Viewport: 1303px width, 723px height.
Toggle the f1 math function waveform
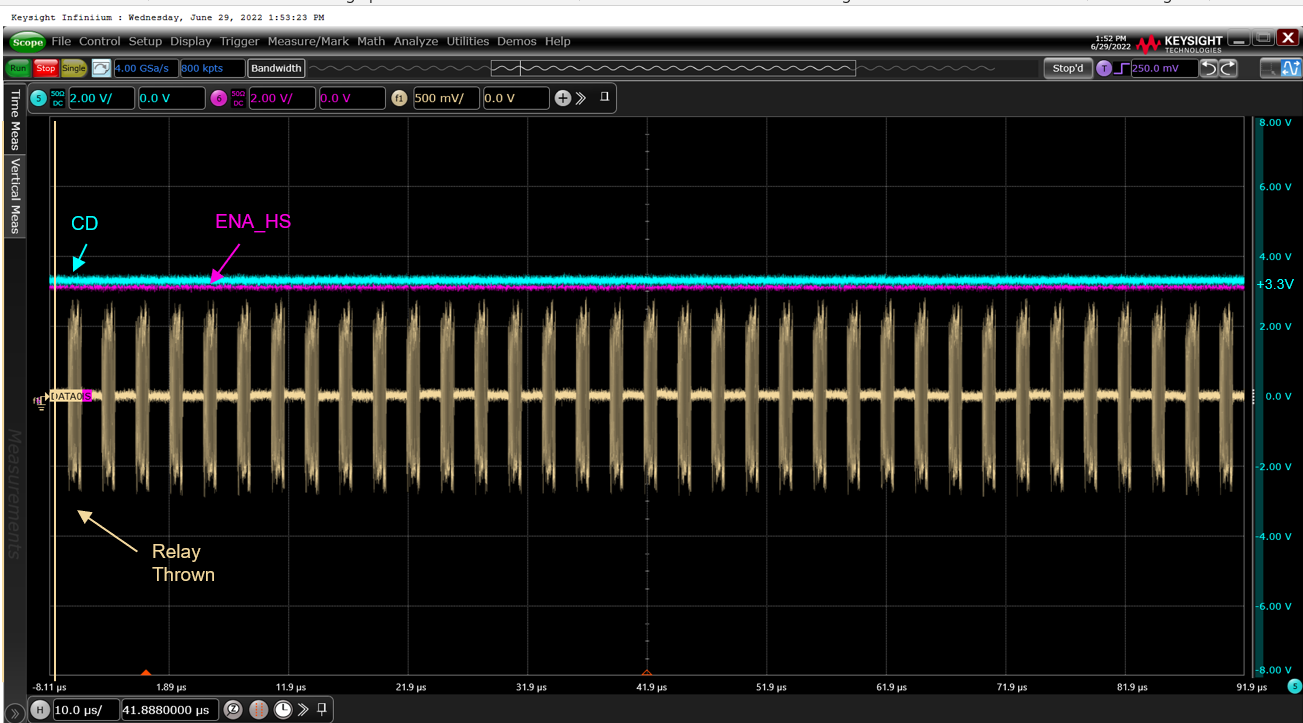click(x=399, y=98)
